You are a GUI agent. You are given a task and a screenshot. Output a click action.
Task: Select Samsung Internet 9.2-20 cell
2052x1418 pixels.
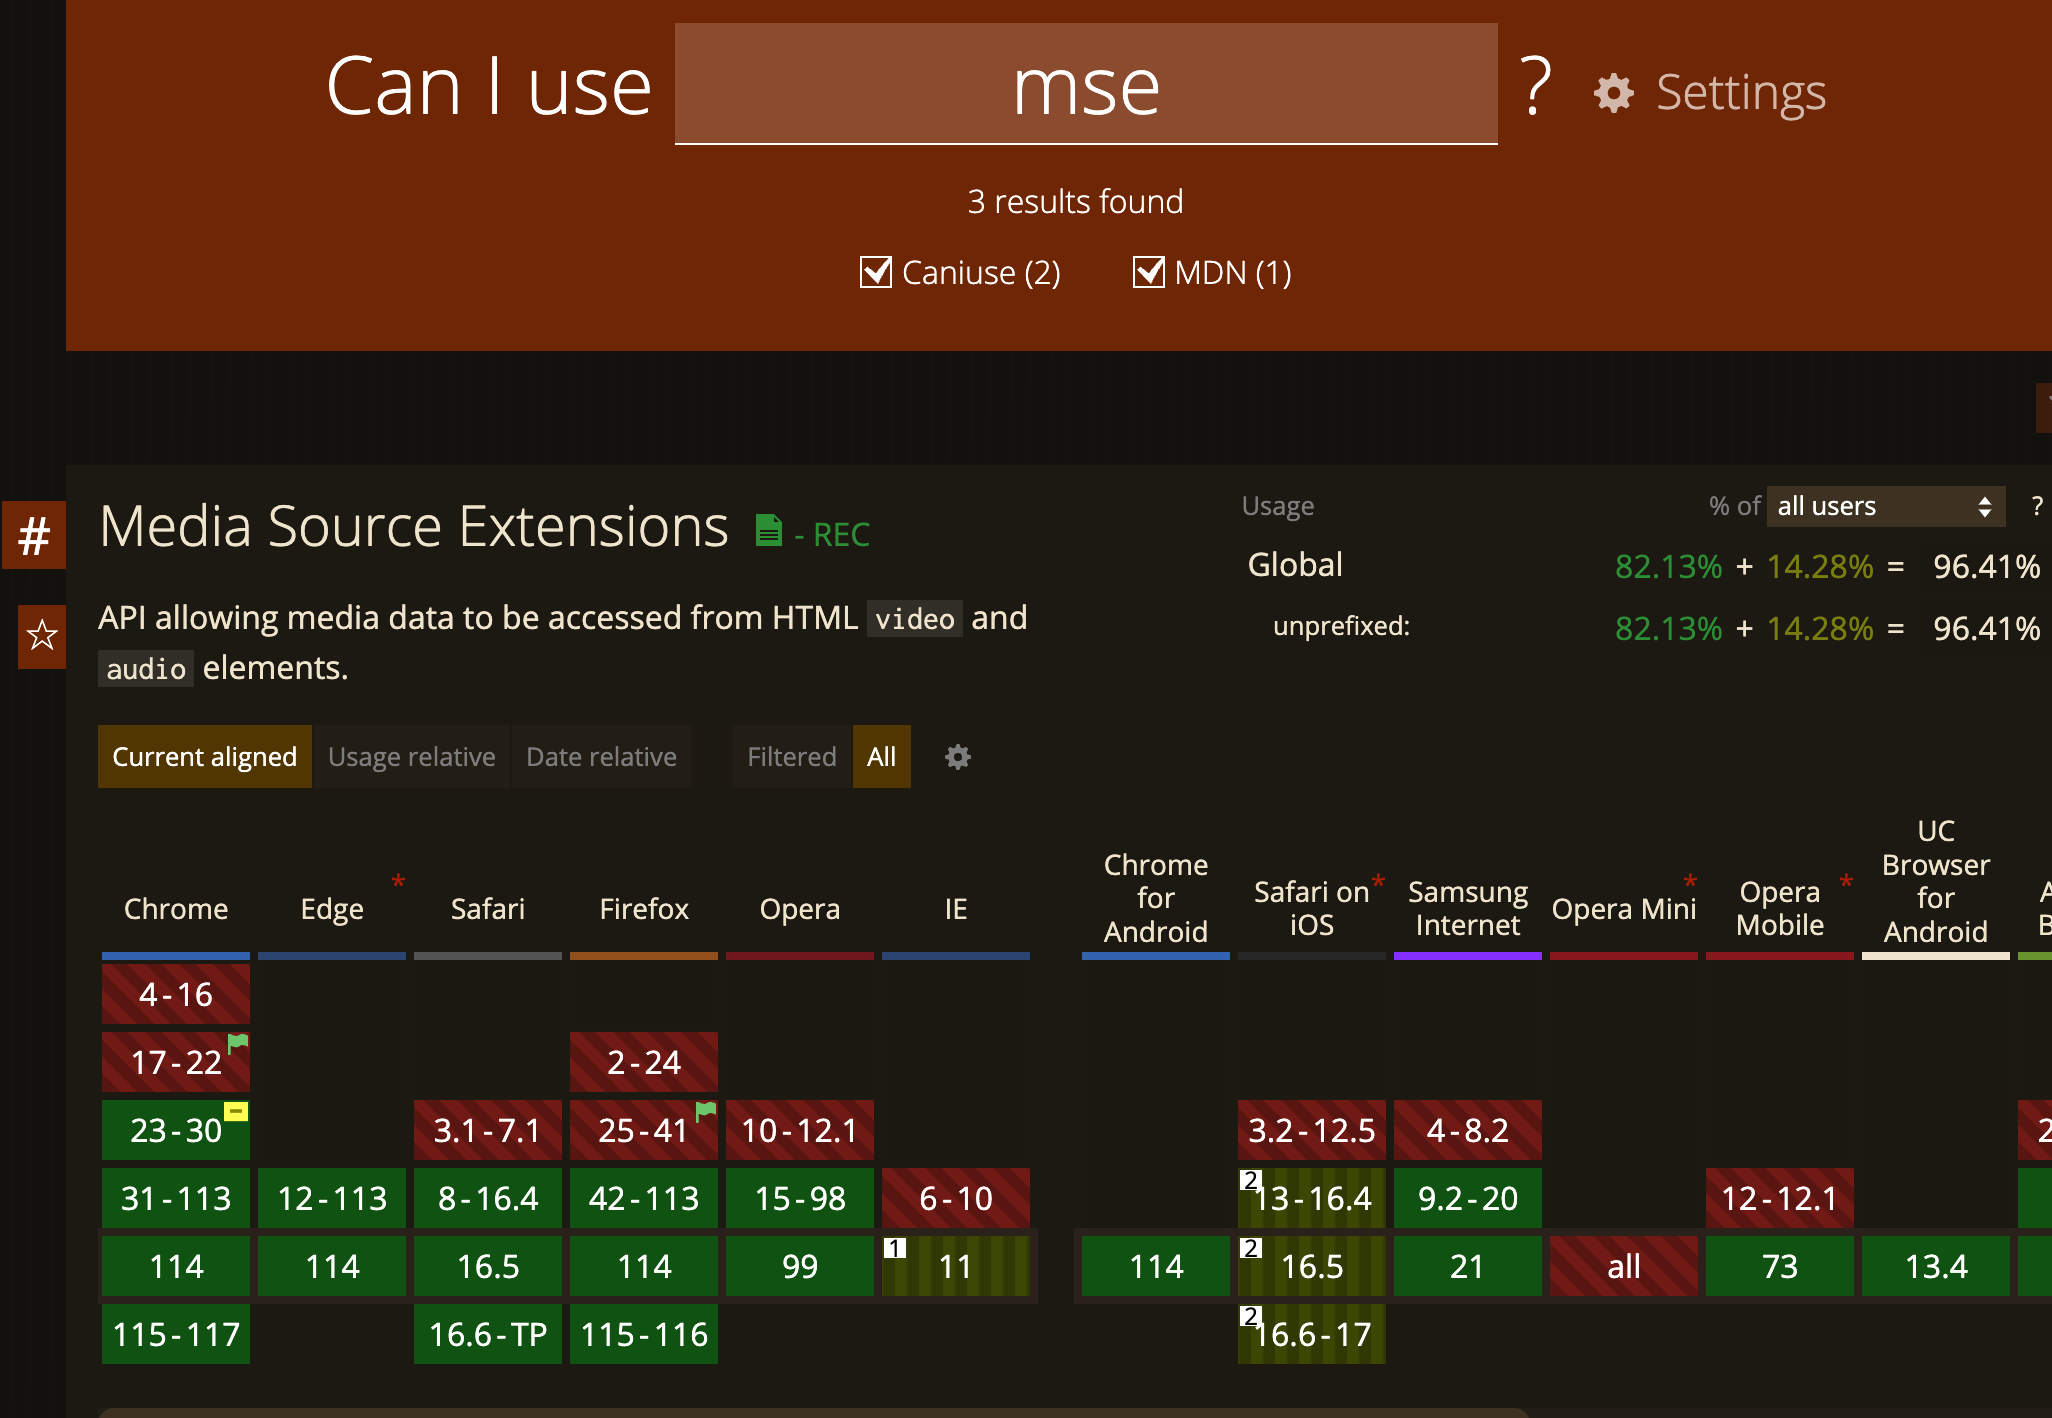click(1468, 1198)
